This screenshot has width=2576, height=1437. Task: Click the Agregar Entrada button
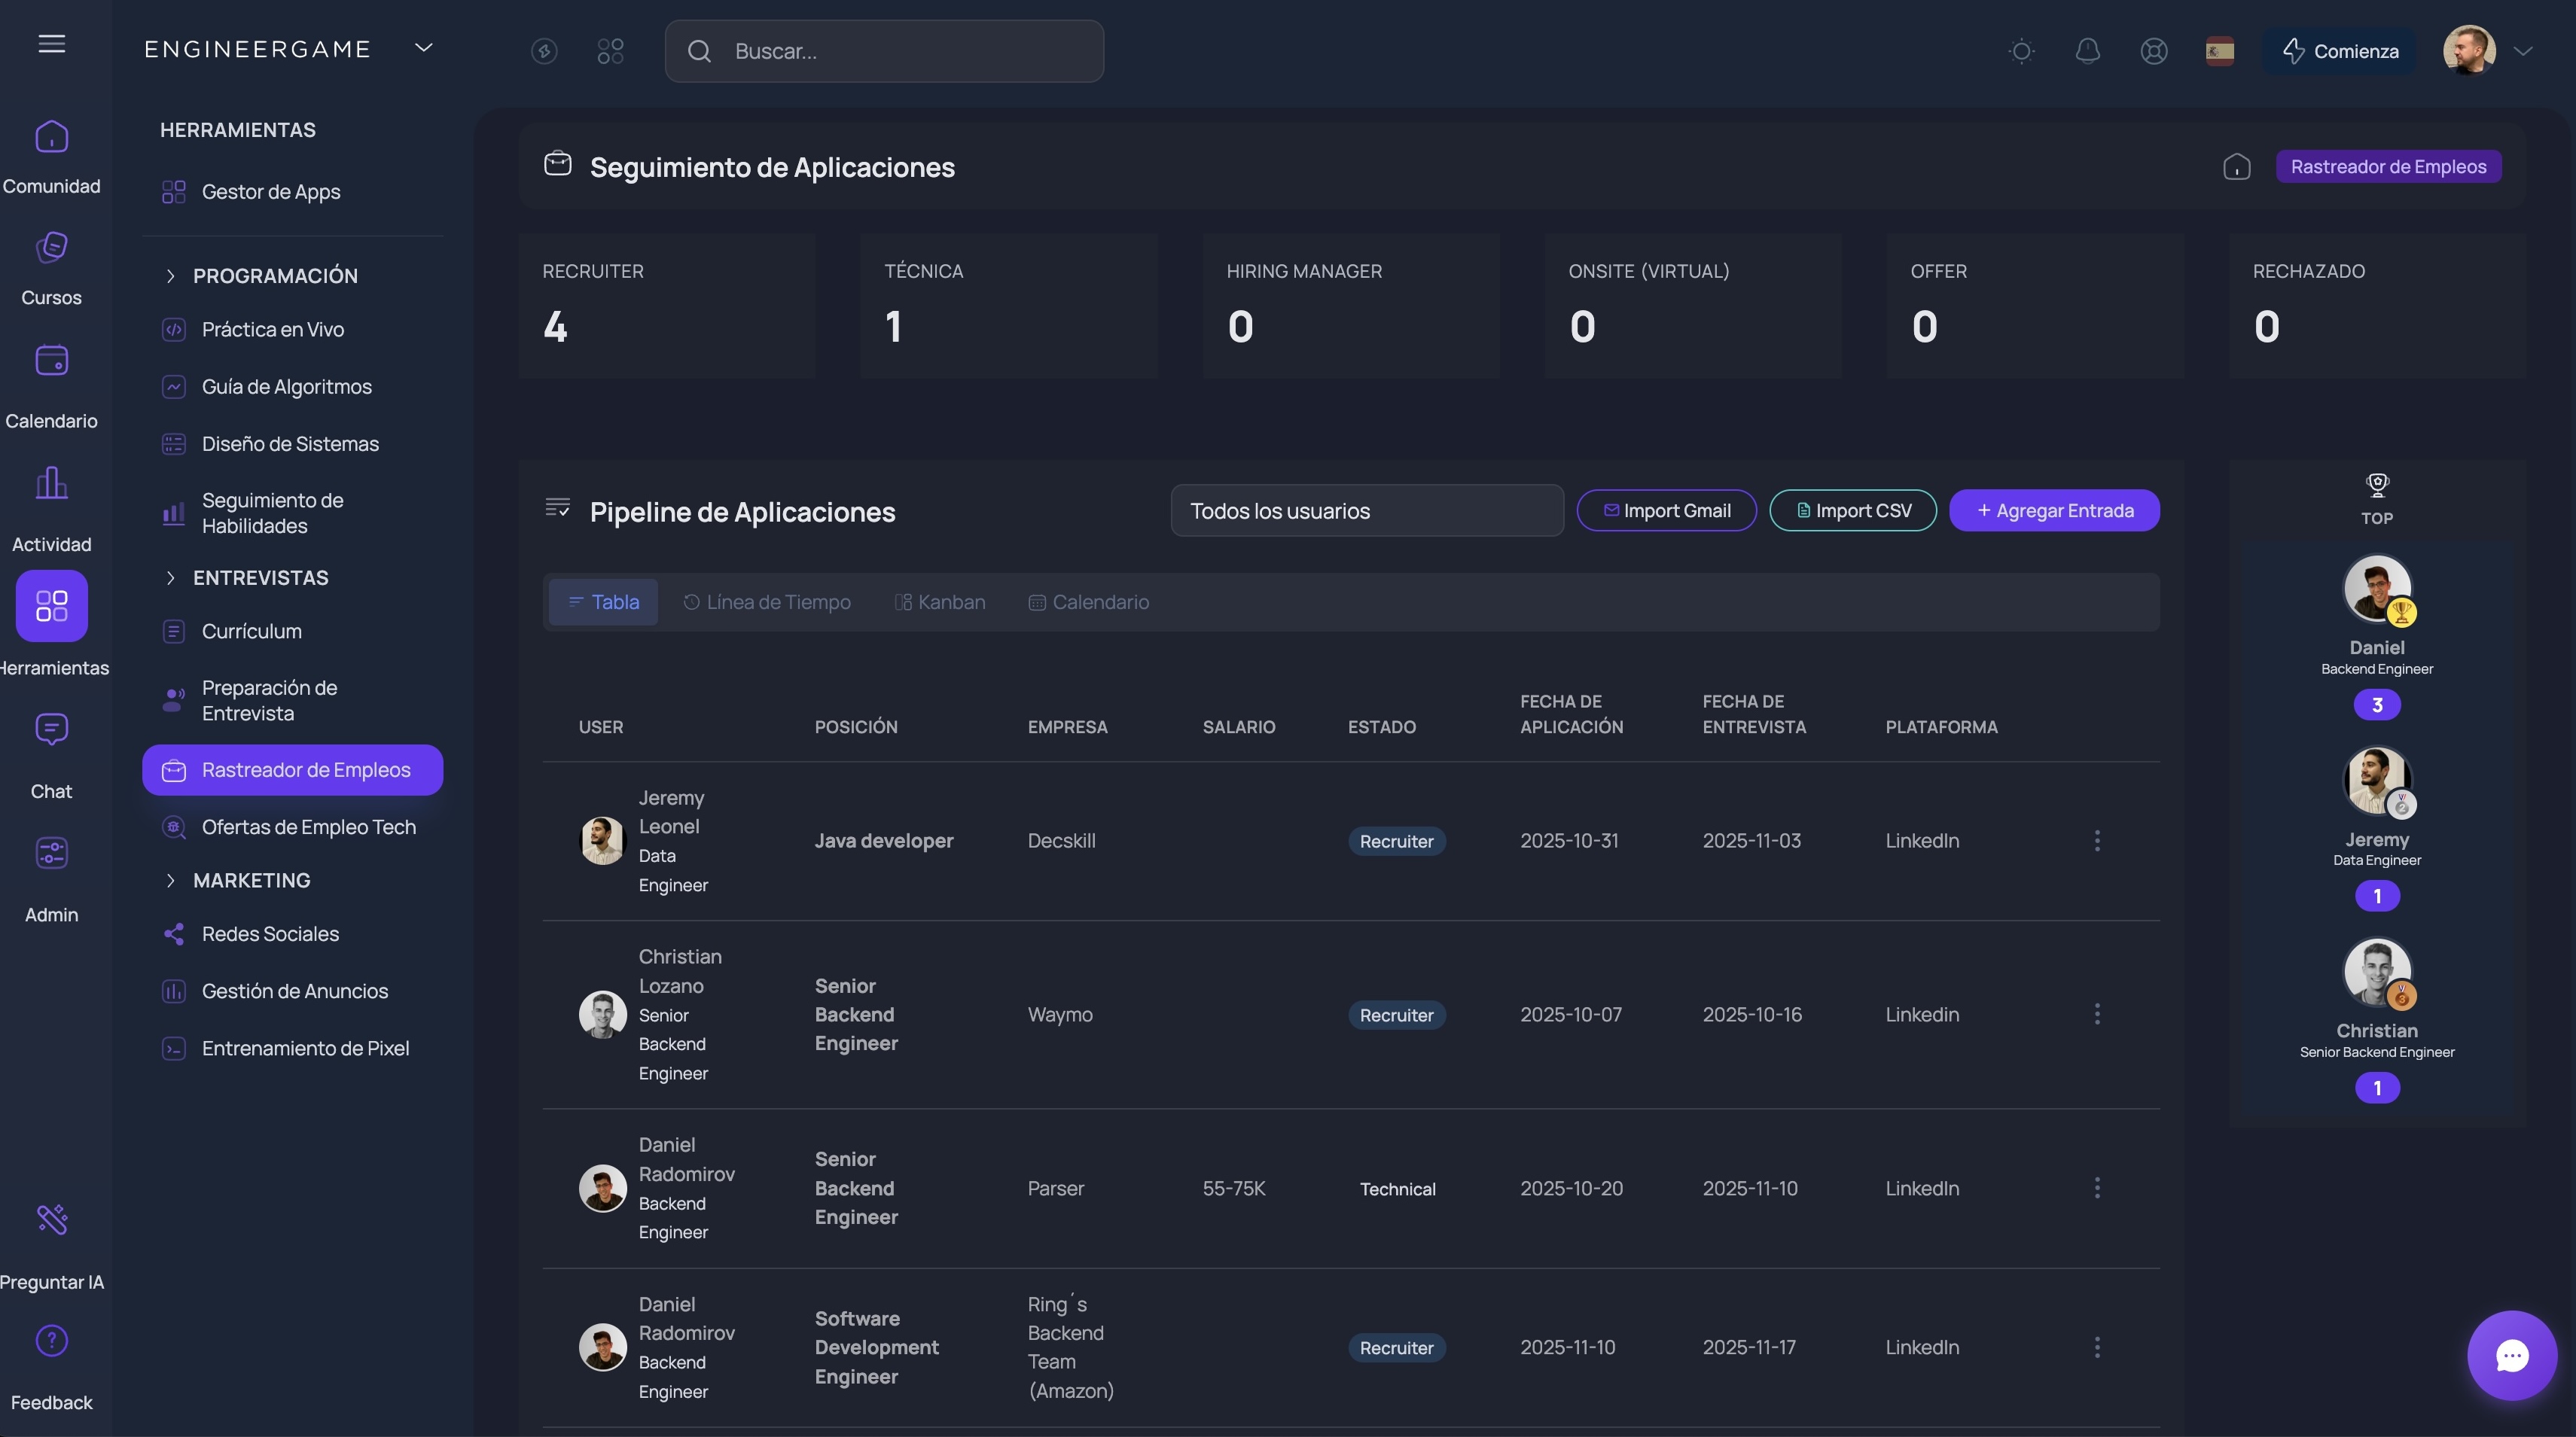(x=2054, y=510)
